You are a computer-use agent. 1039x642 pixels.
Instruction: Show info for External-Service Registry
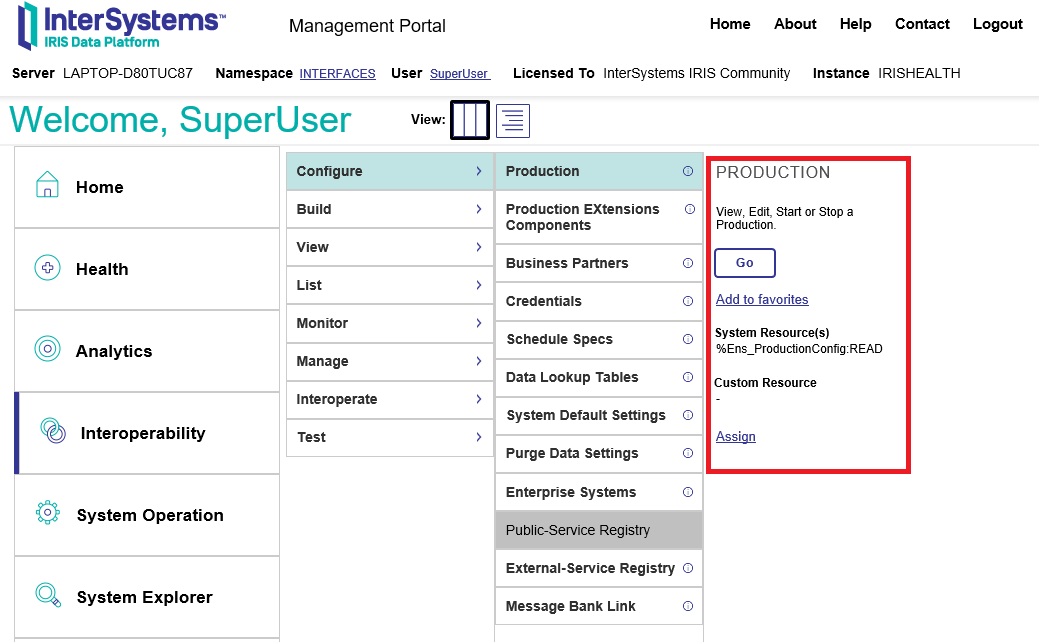pos(688,568)
